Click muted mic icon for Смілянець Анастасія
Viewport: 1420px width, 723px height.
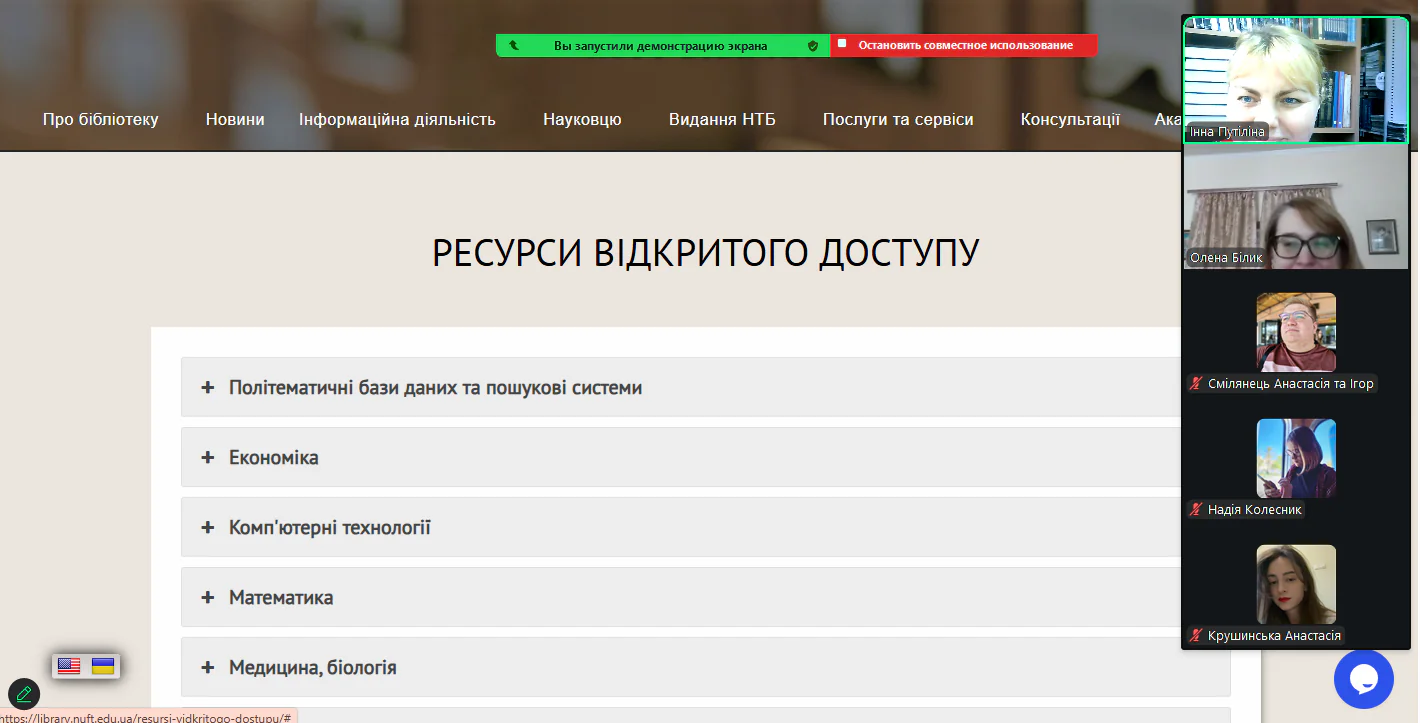click(1195, 384)
